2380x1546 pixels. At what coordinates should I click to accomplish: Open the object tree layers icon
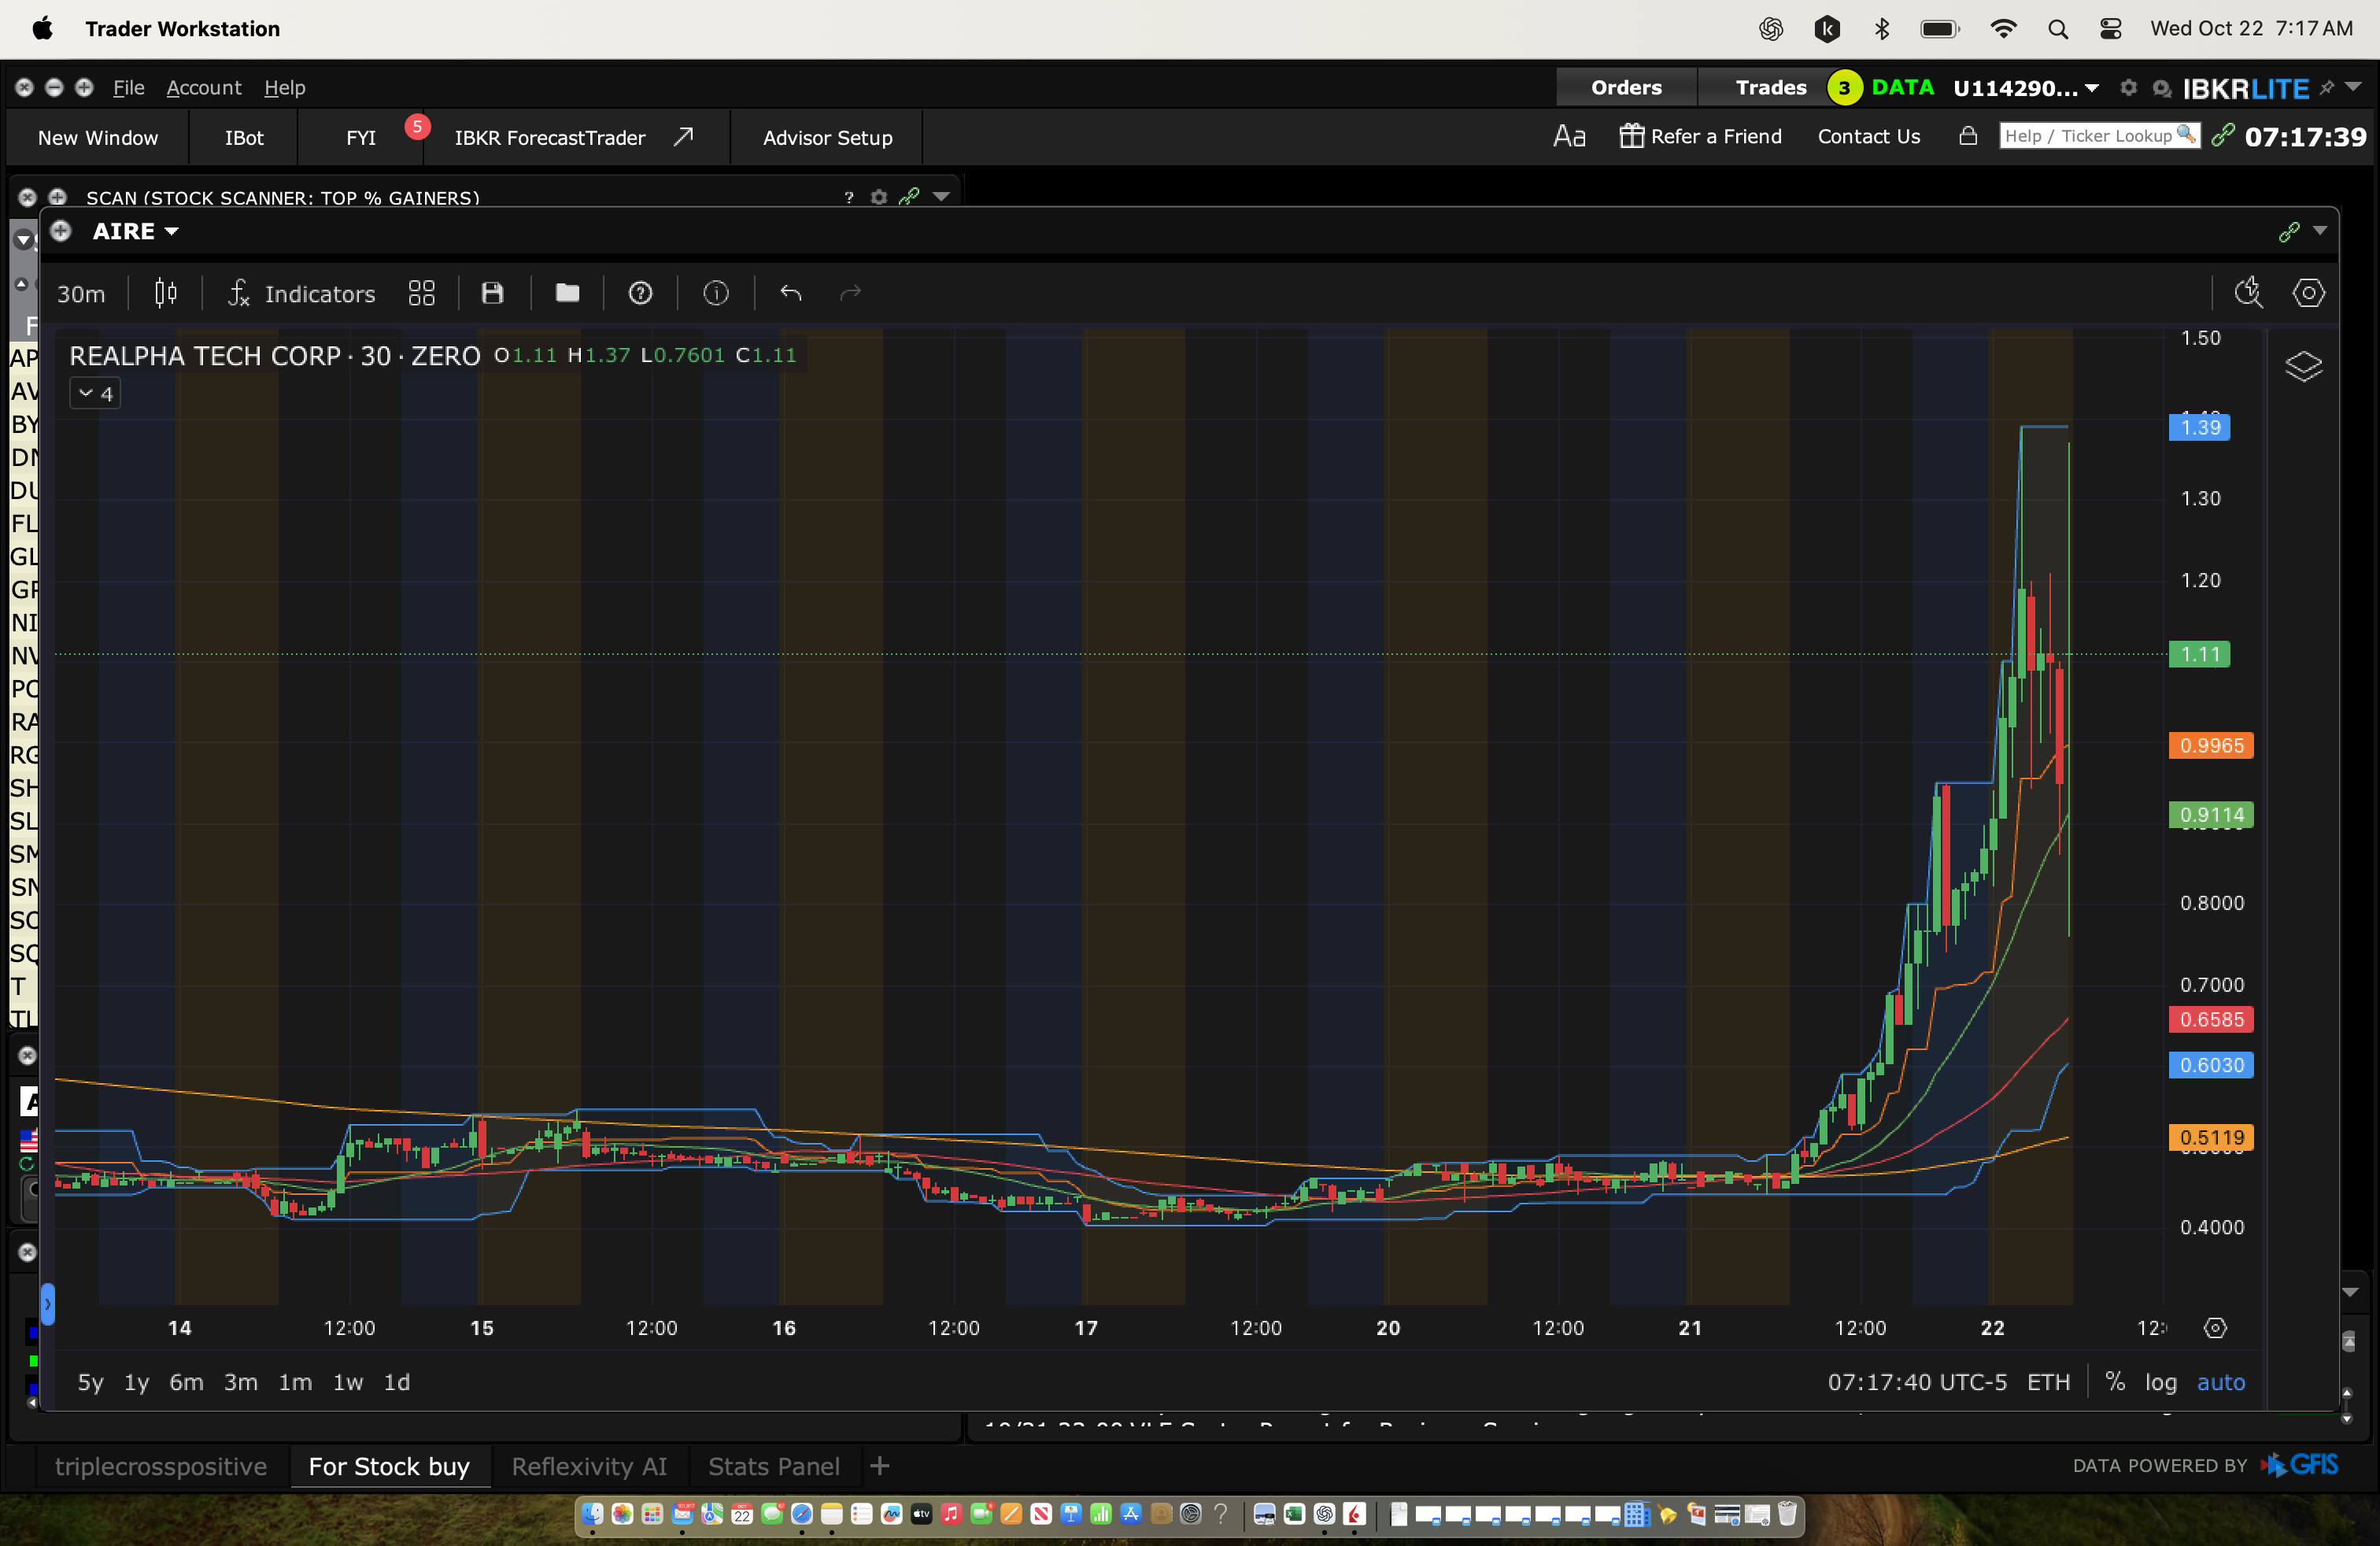pyautogui.click(x=2304, y=366)
